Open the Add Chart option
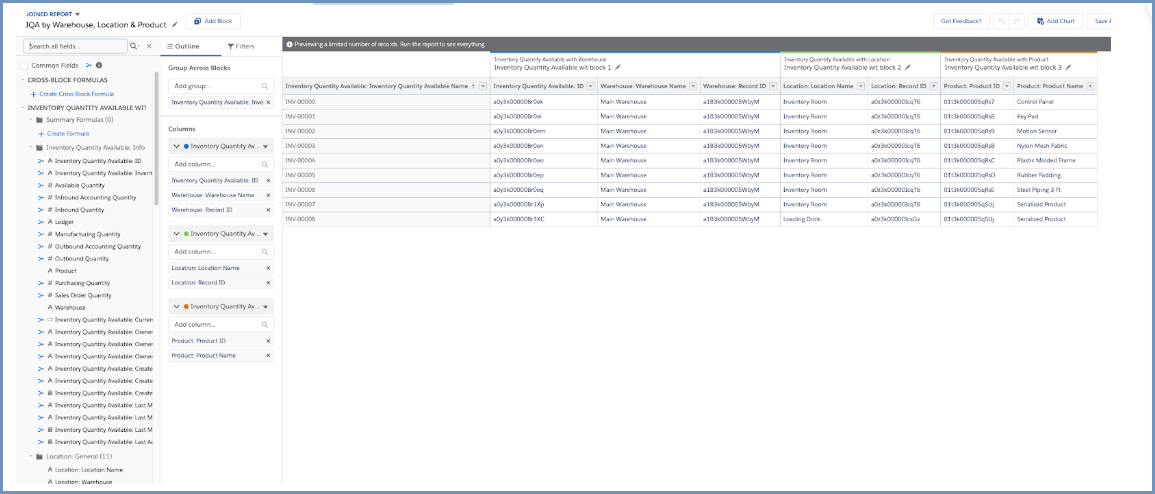The image size is (1155, 494). (x=1055, y=21)
